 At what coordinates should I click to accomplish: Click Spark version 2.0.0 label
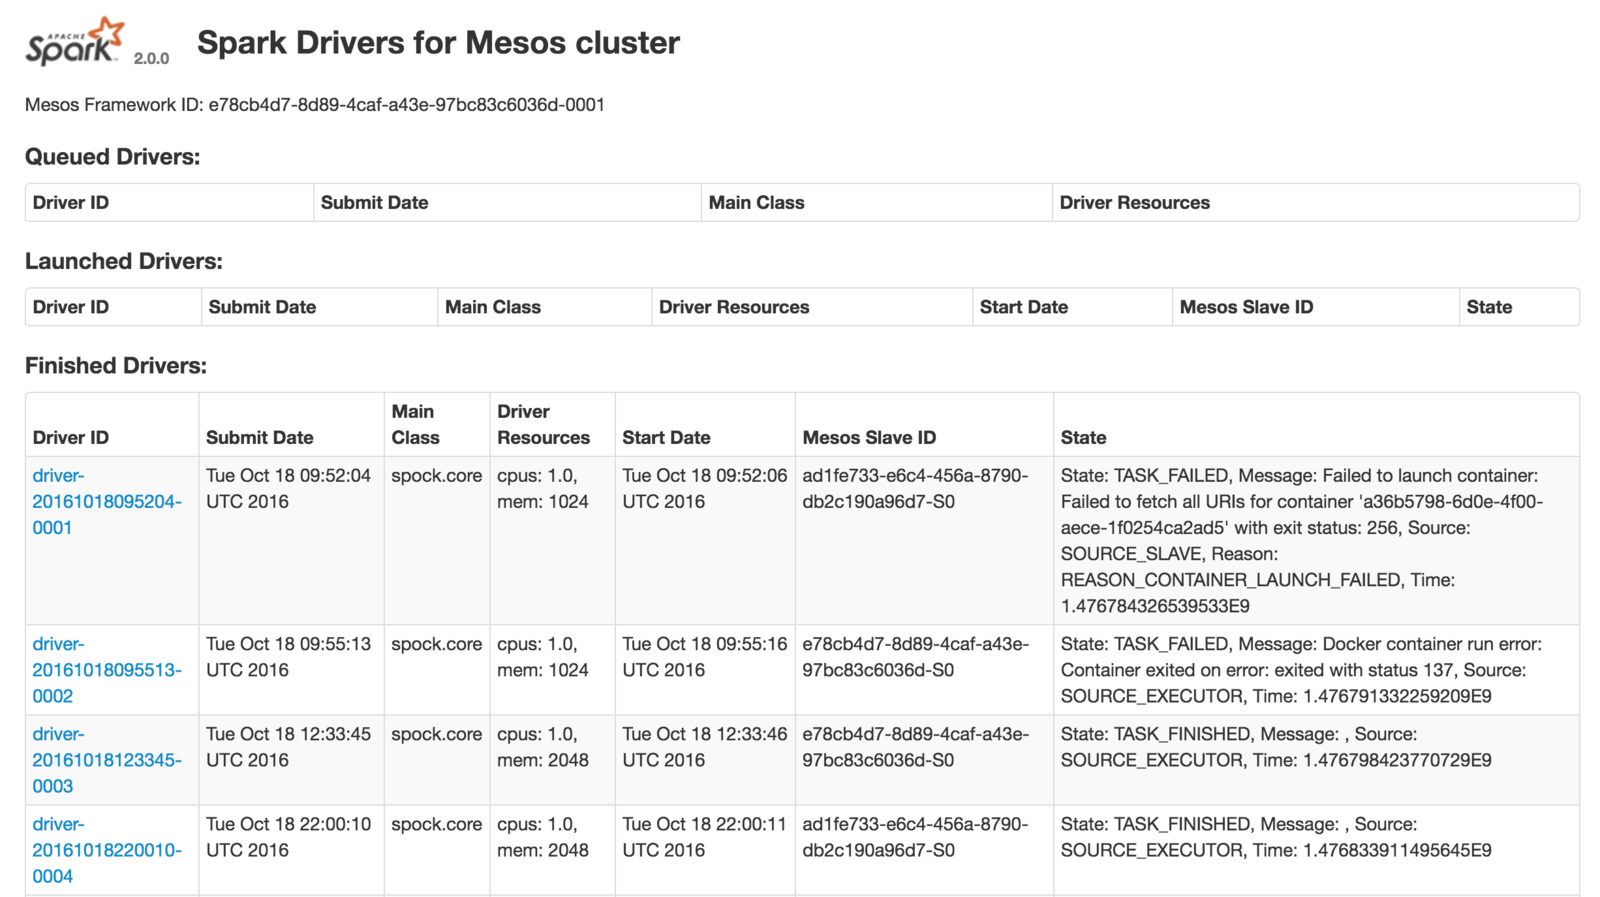tap(151, 58)
